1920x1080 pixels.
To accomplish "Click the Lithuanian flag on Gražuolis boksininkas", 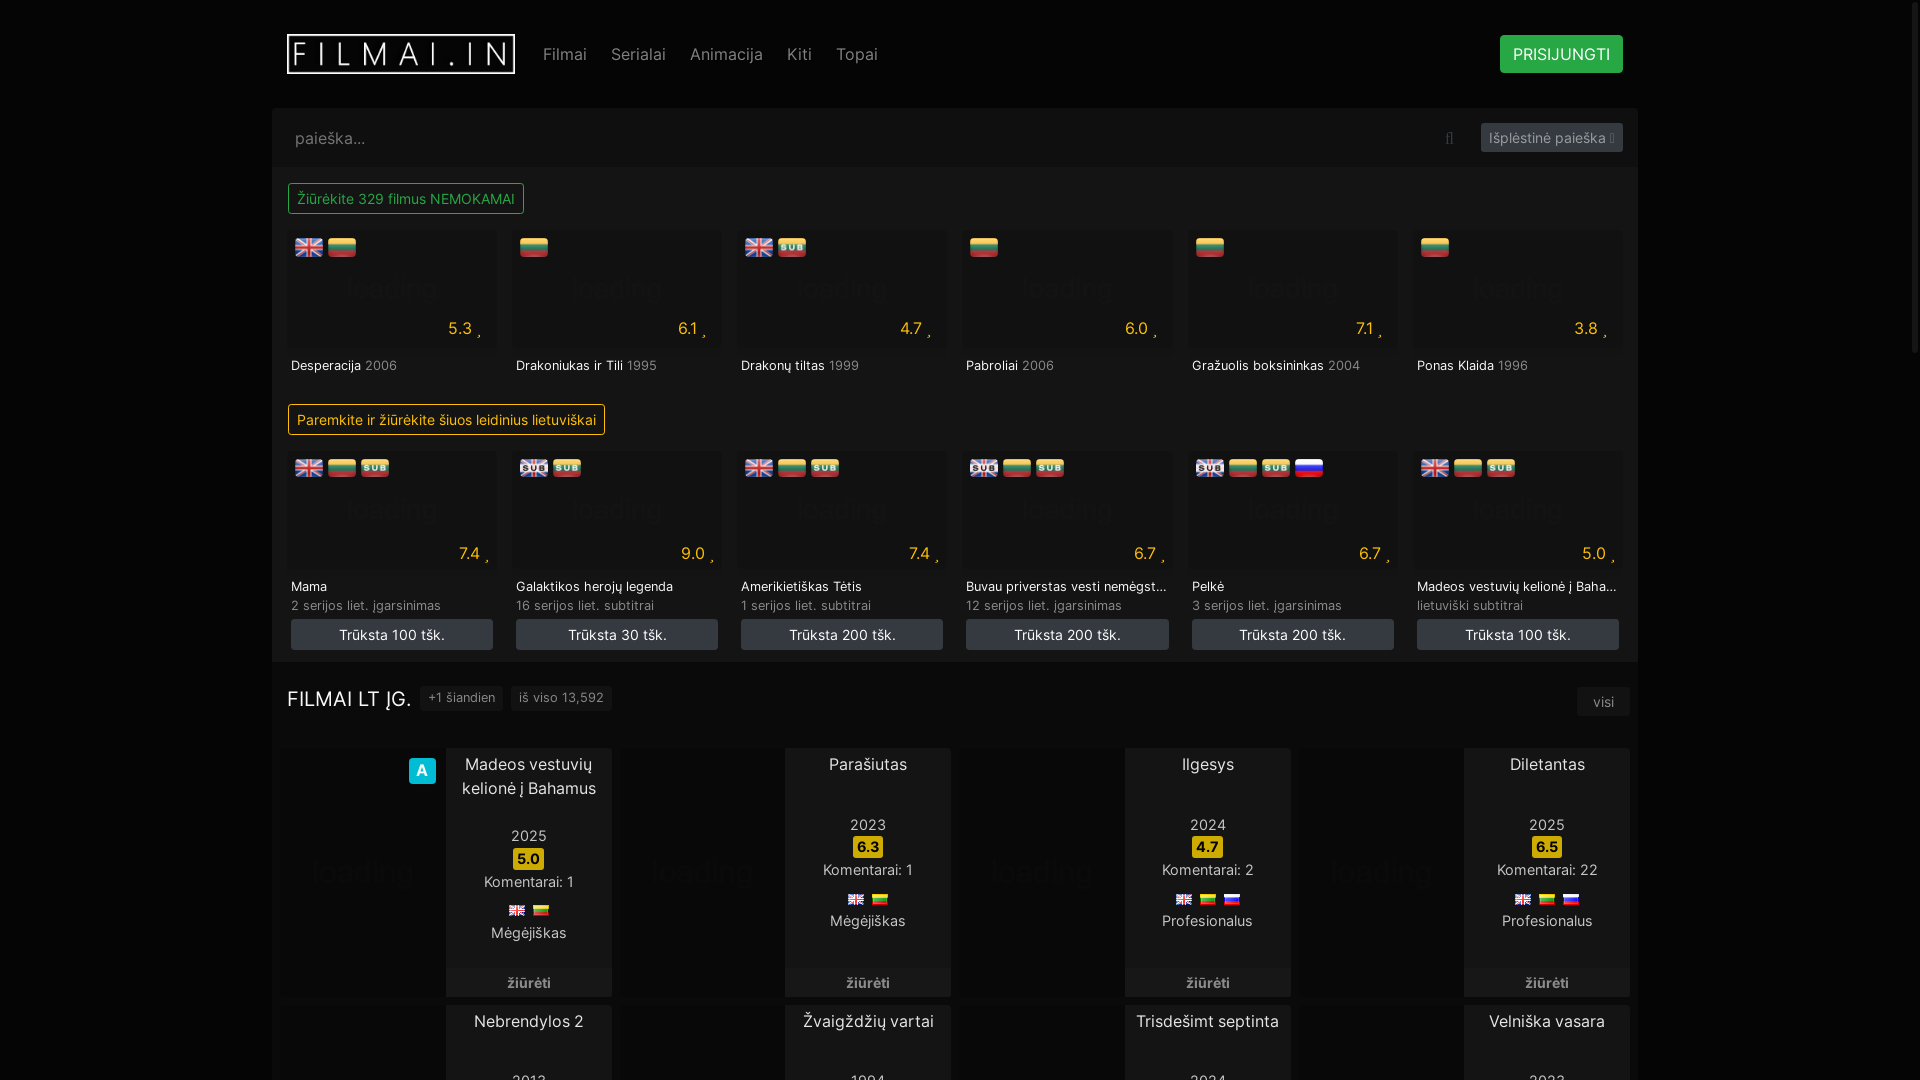I will pos(1210,247).
